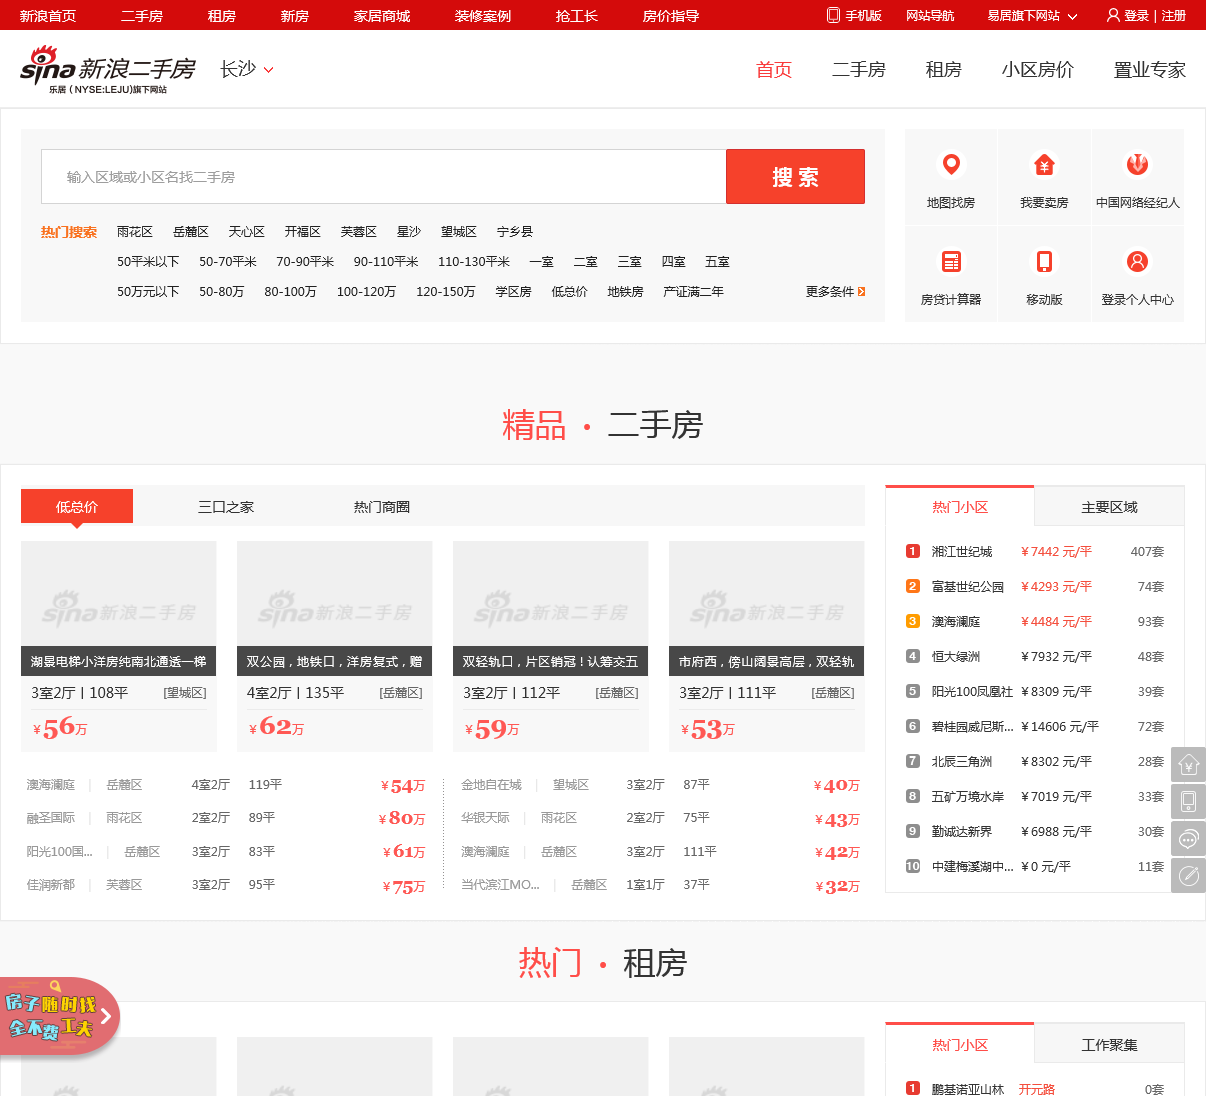The image size is (1206, 1096).
Task: Open listing thumbnail 市府西，傍山阔景高层
Action: pos(767,608)
